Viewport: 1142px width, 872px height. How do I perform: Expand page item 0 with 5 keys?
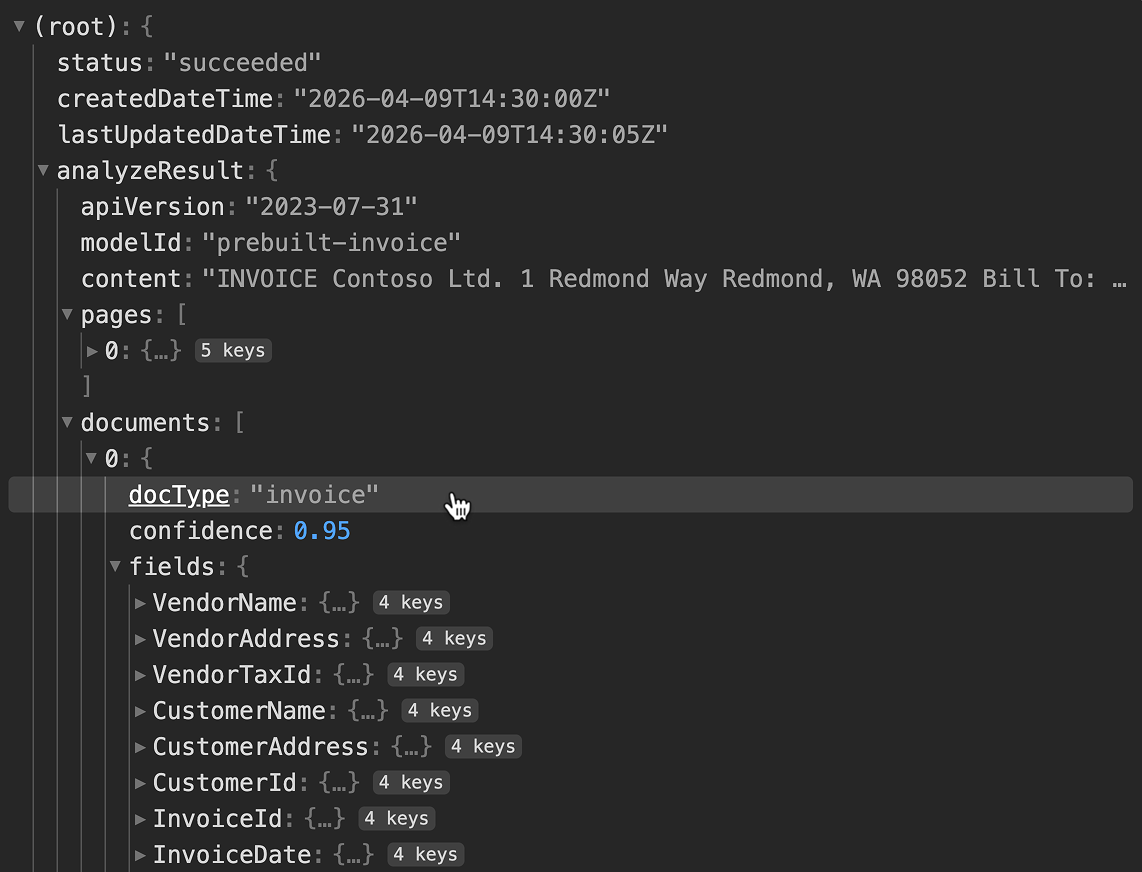click(92, 351)
